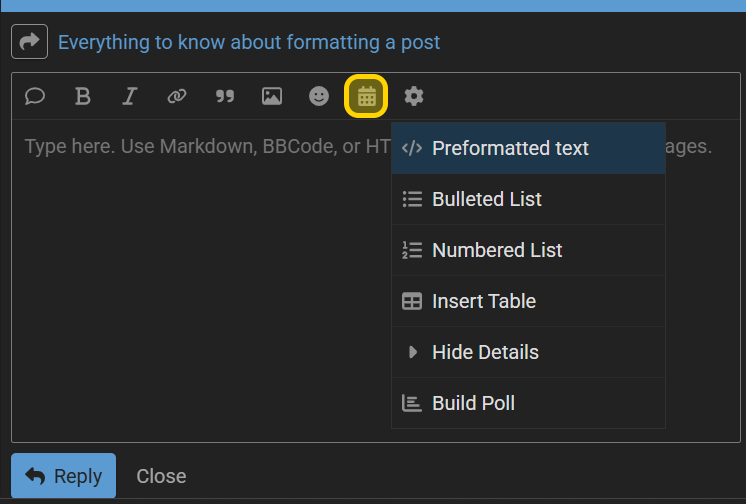Select Preformatted text from menu
746x504 pixels.
click(528, 148)
